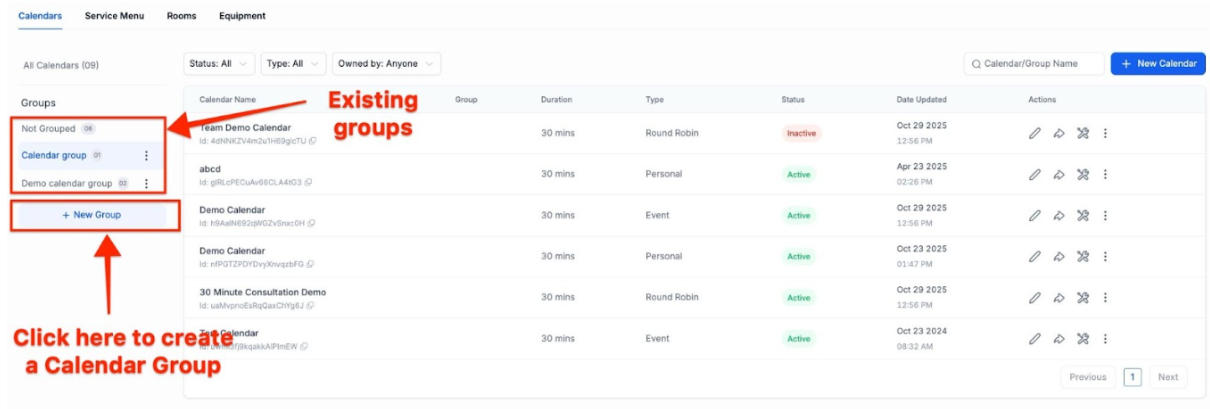Expand the Status: All filter dropdown
Image resolution: width=1210 pixels, height=409 pixels.
tap(219, 64)
